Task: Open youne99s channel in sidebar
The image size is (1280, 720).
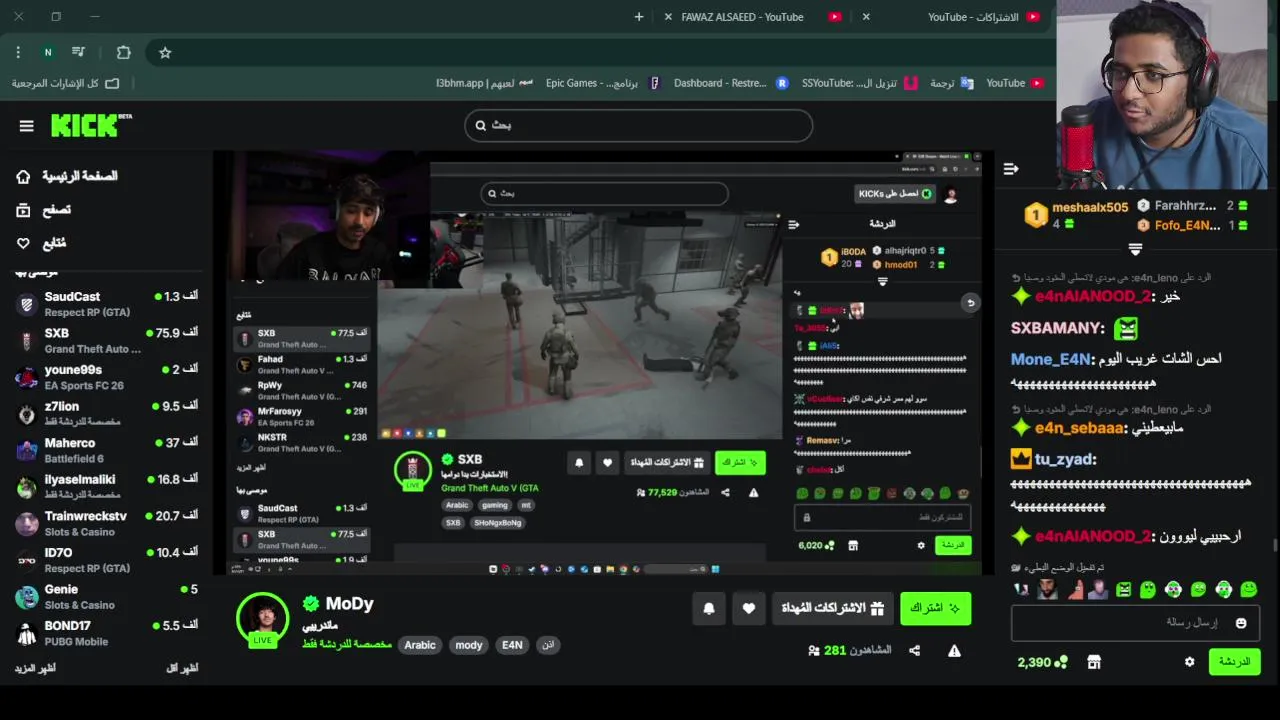Action: [106, 377]
